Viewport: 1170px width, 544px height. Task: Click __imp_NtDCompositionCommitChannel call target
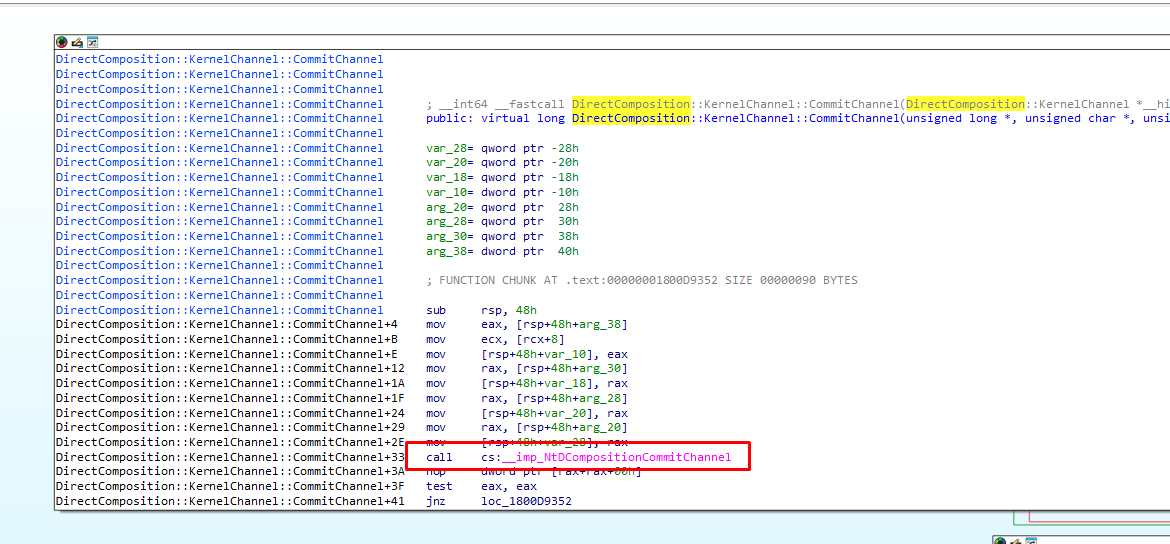615,457
